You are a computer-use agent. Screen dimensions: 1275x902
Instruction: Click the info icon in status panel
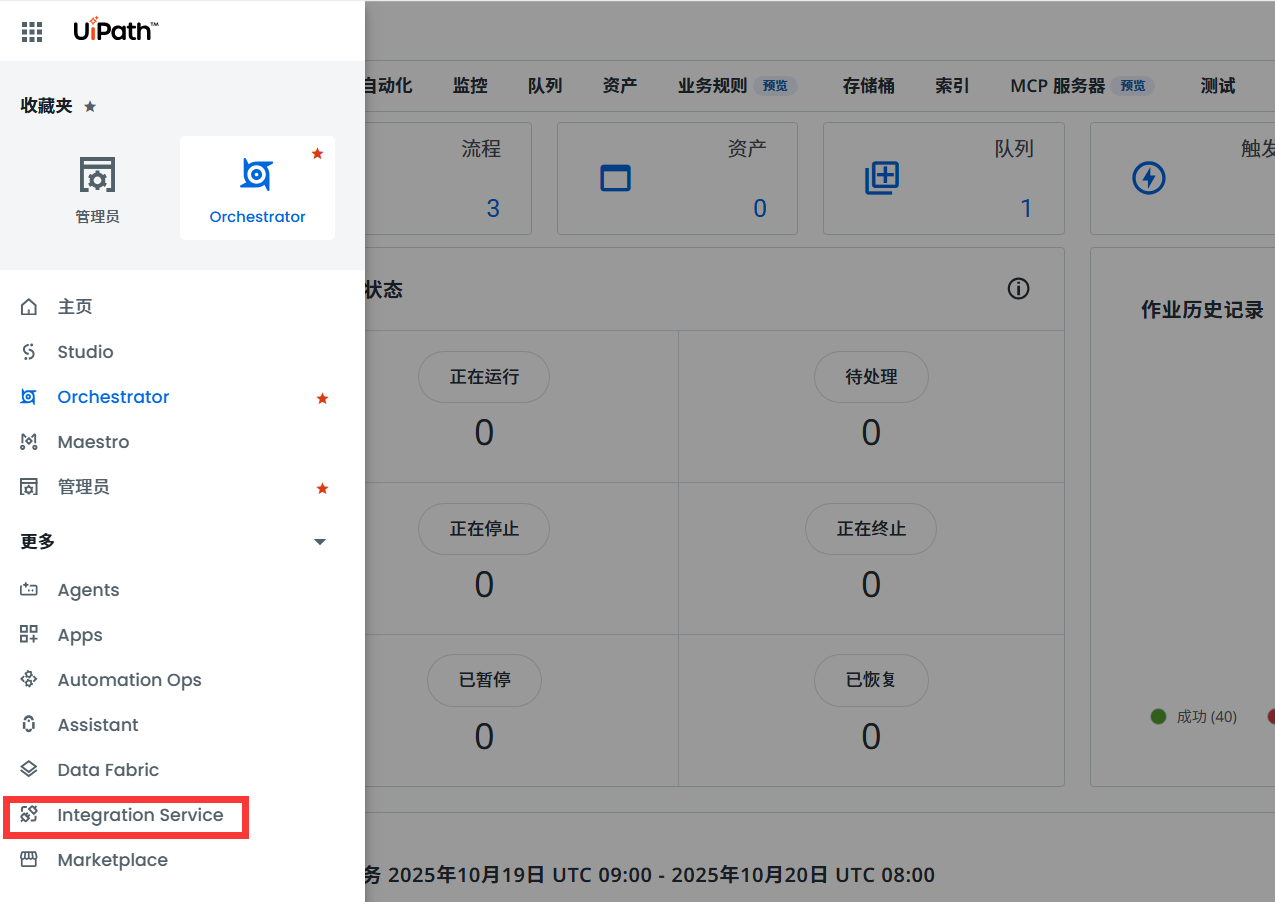(x=1018, y=289)
